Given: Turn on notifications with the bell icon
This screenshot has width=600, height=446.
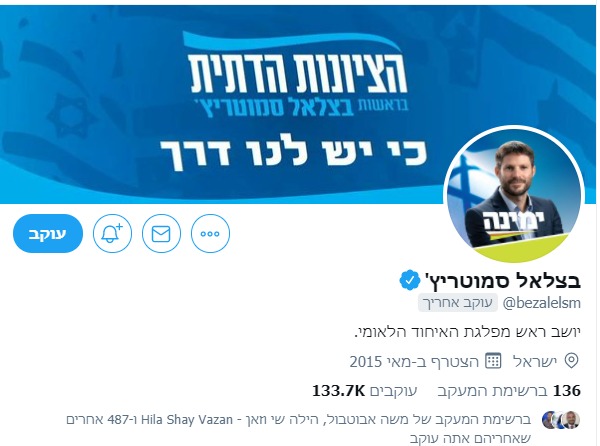Looking at the screenshot, I should (112, 233).
